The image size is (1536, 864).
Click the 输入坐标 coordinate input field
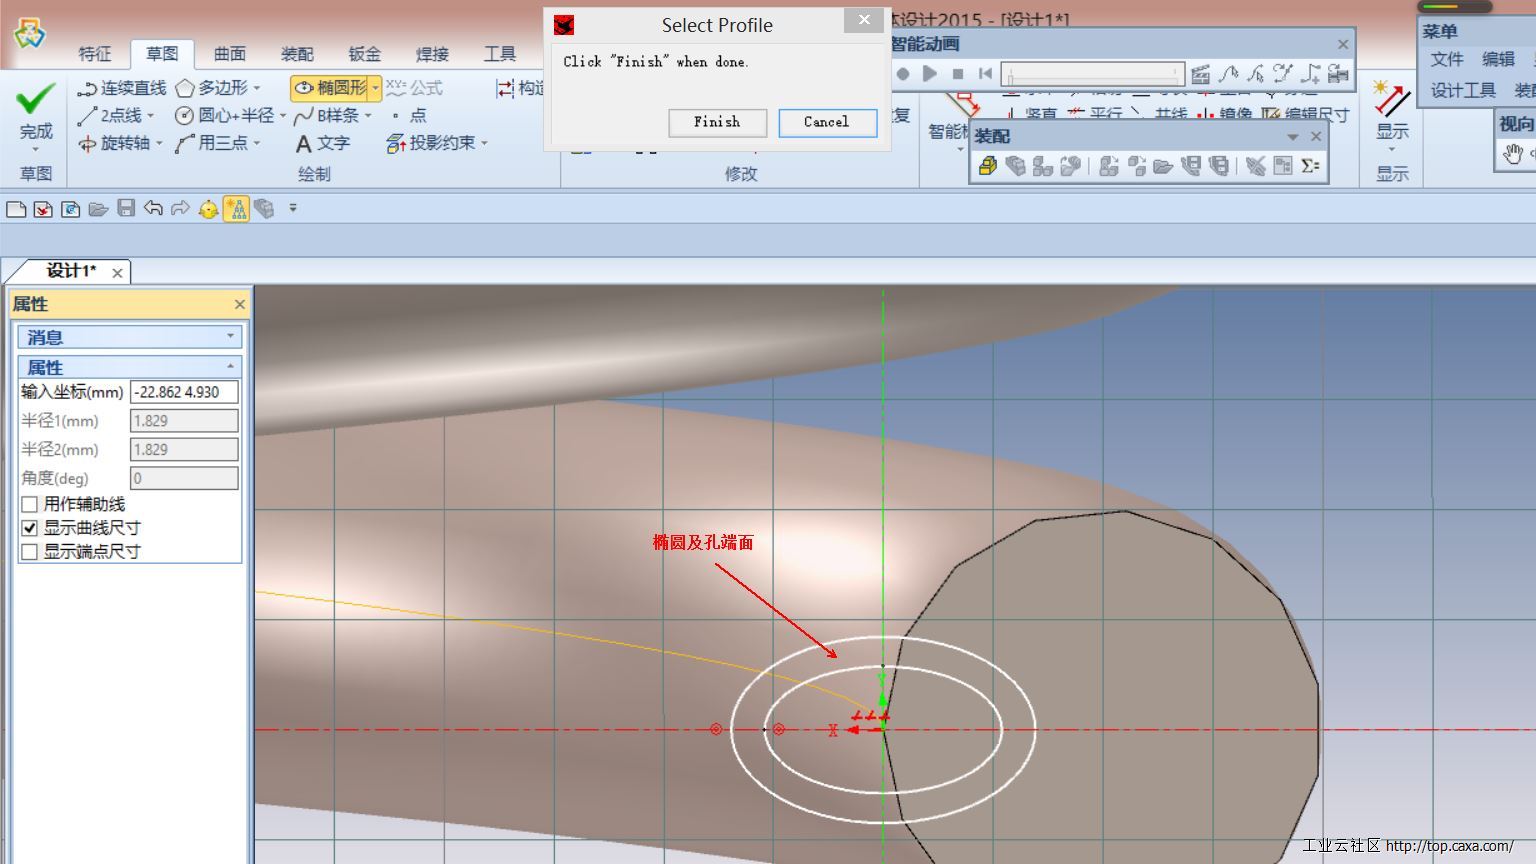tap(184, 392)
